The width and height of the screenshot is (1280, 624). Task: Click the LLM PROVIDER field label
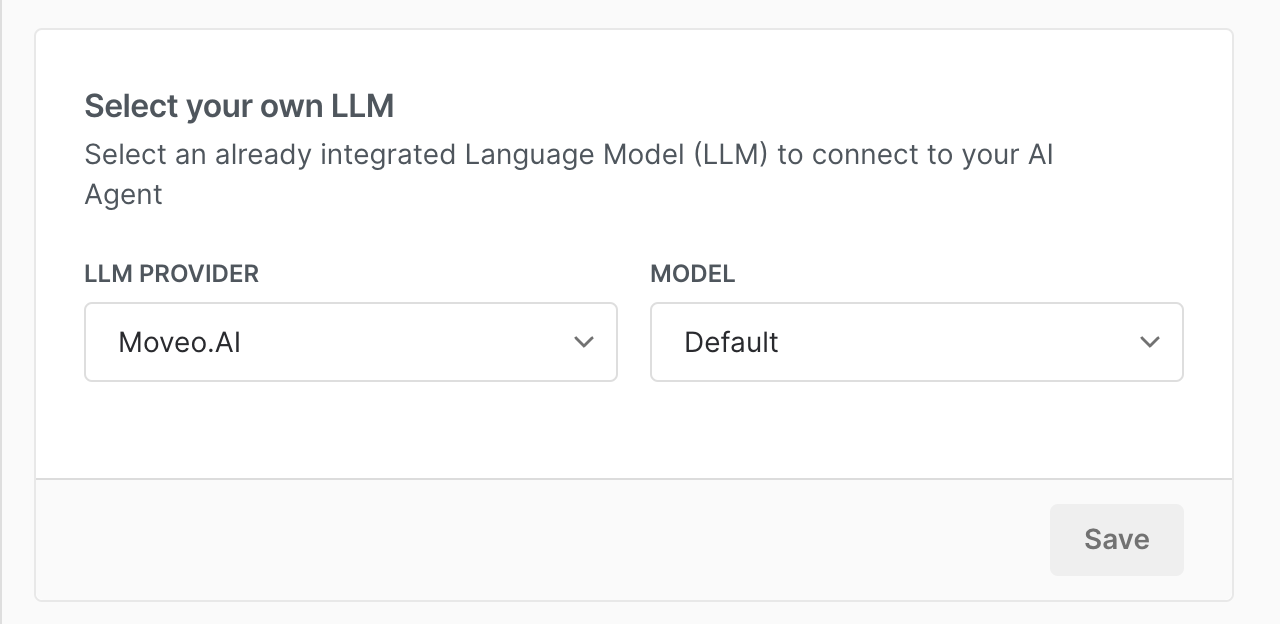point(171,274)
